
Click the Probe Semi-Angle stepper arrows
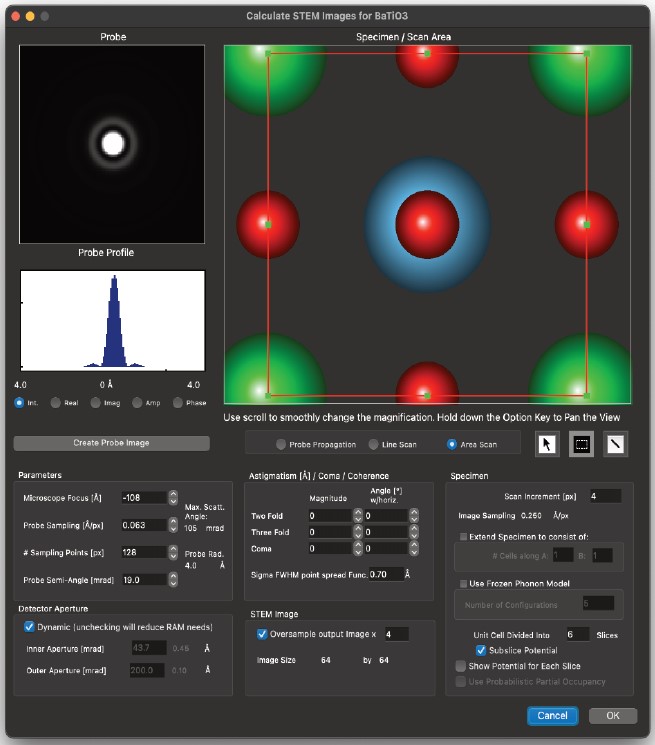click(174, 579)
